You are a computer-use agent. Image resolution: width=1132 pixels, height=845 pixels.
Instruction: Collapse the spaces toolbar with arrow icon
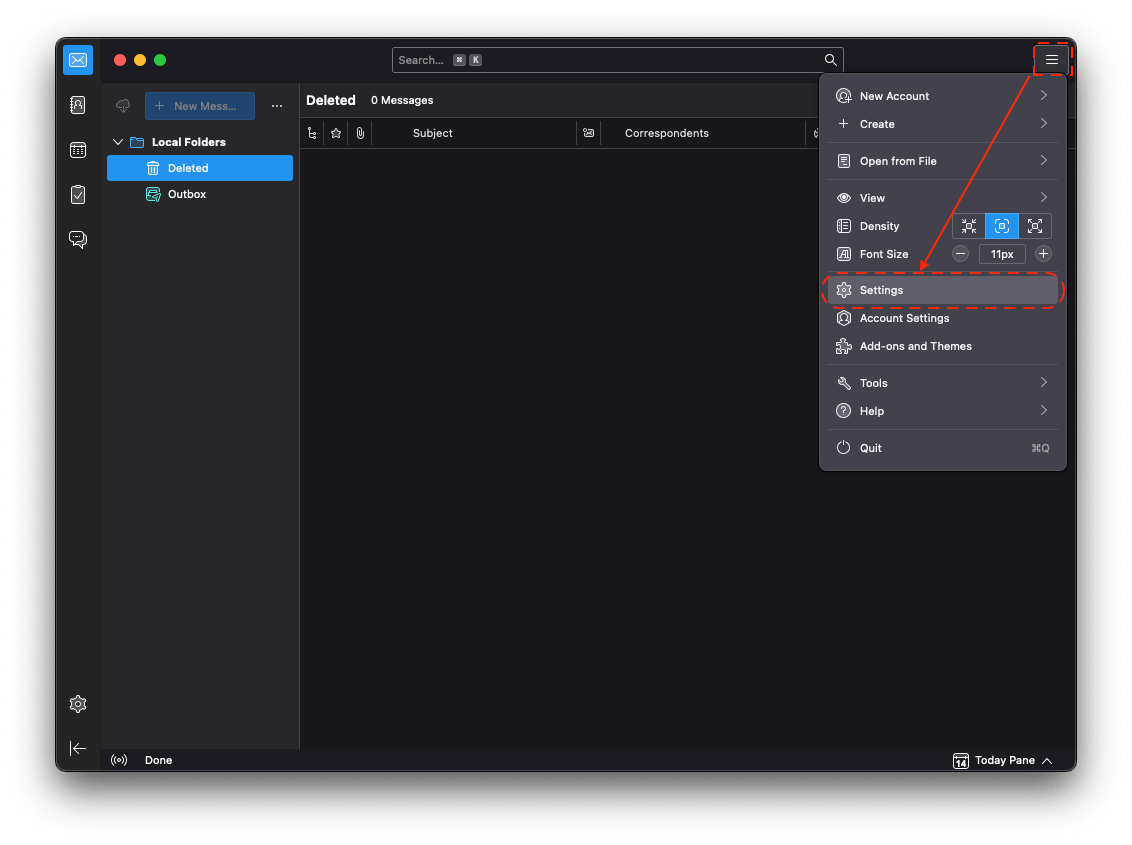[x=78, y=748]
